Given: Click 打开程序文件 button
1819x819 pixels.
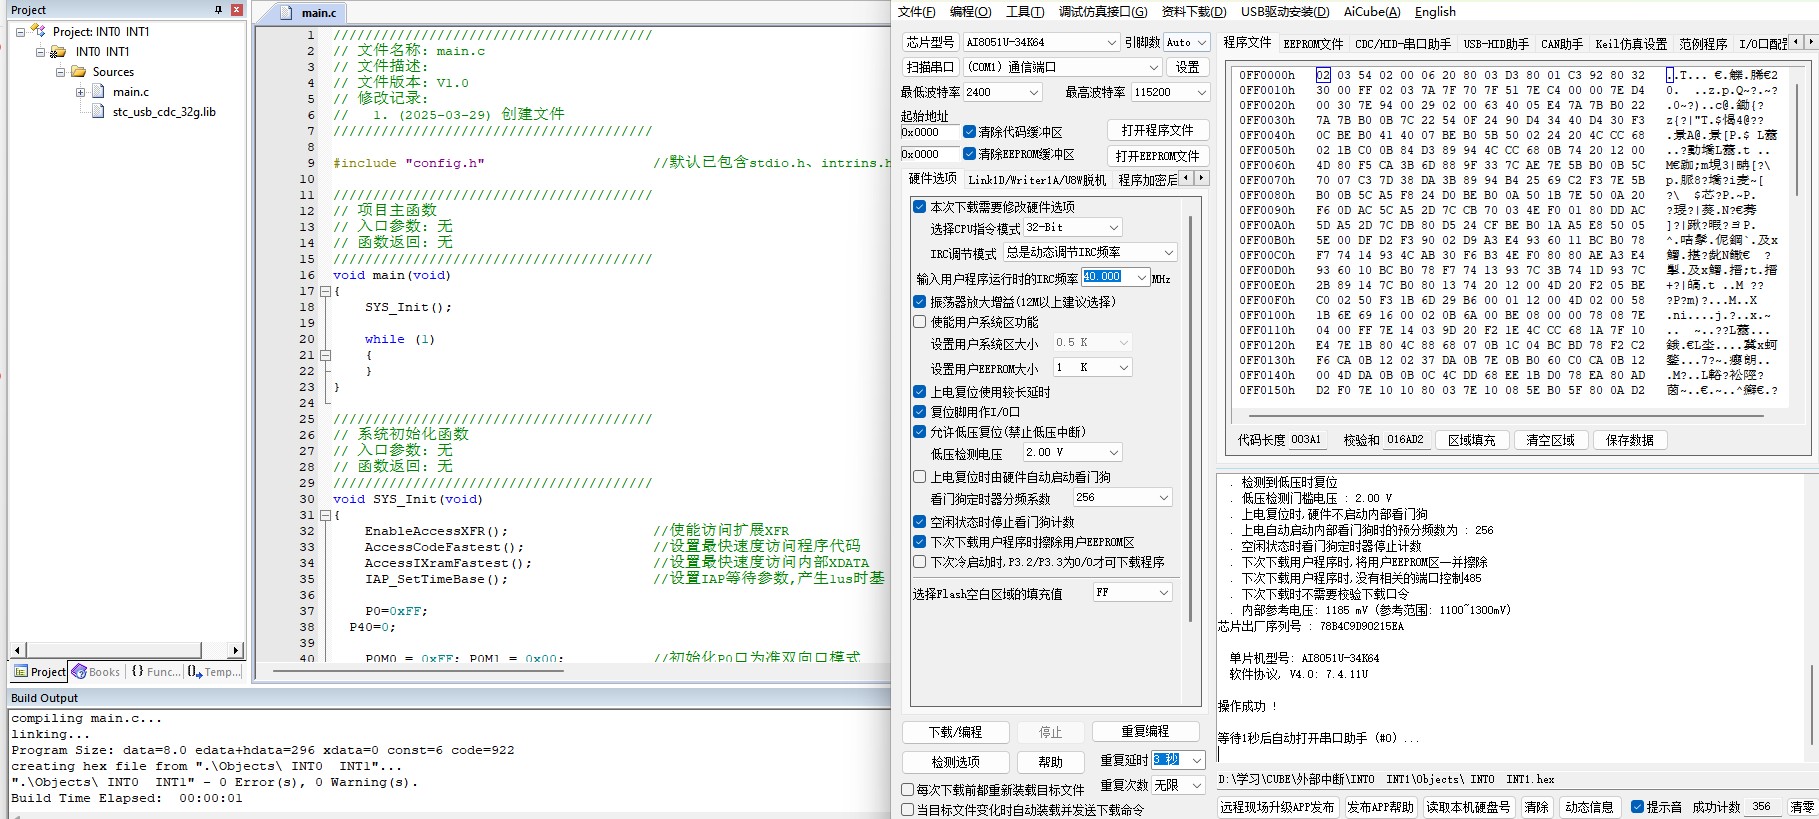Looking at the screenshot, I should [1157, 131].
